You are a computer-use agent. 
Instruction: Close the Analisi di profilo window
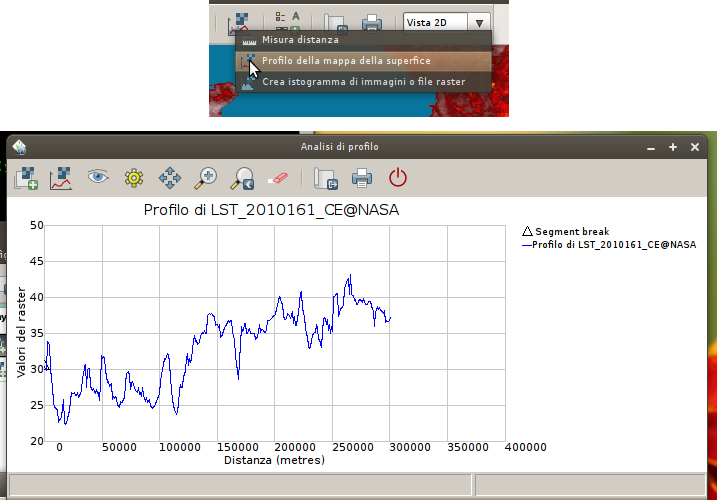[x=695, y=147]
